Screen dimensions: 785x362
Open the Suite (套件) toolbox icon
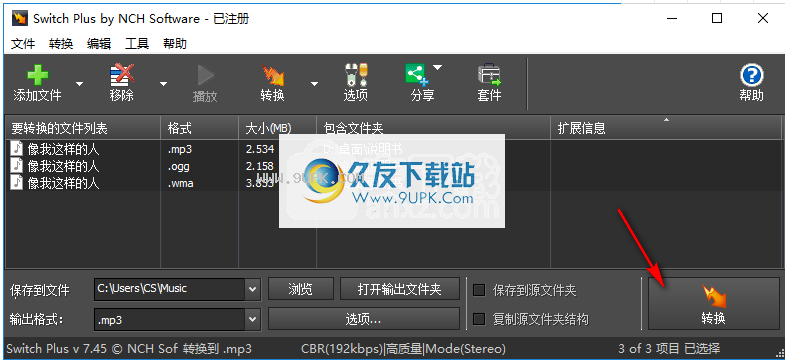(x=489, y=76)
